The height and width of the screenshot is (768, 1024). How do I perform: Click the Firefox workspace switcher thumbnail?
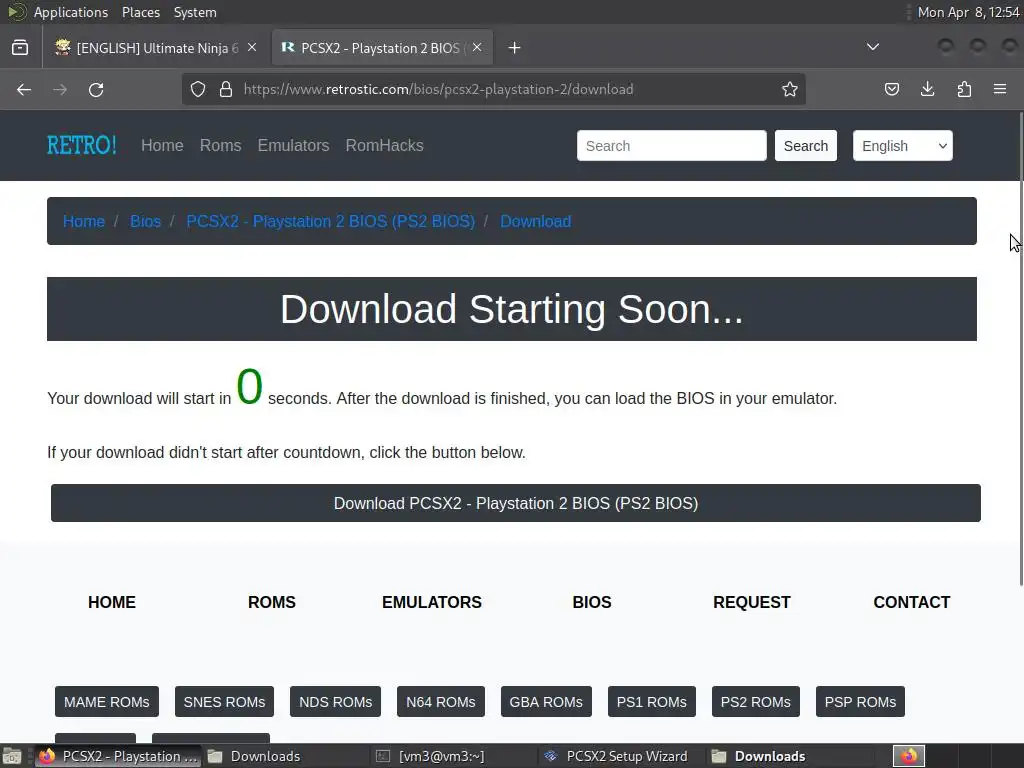[x=909, y=756]
